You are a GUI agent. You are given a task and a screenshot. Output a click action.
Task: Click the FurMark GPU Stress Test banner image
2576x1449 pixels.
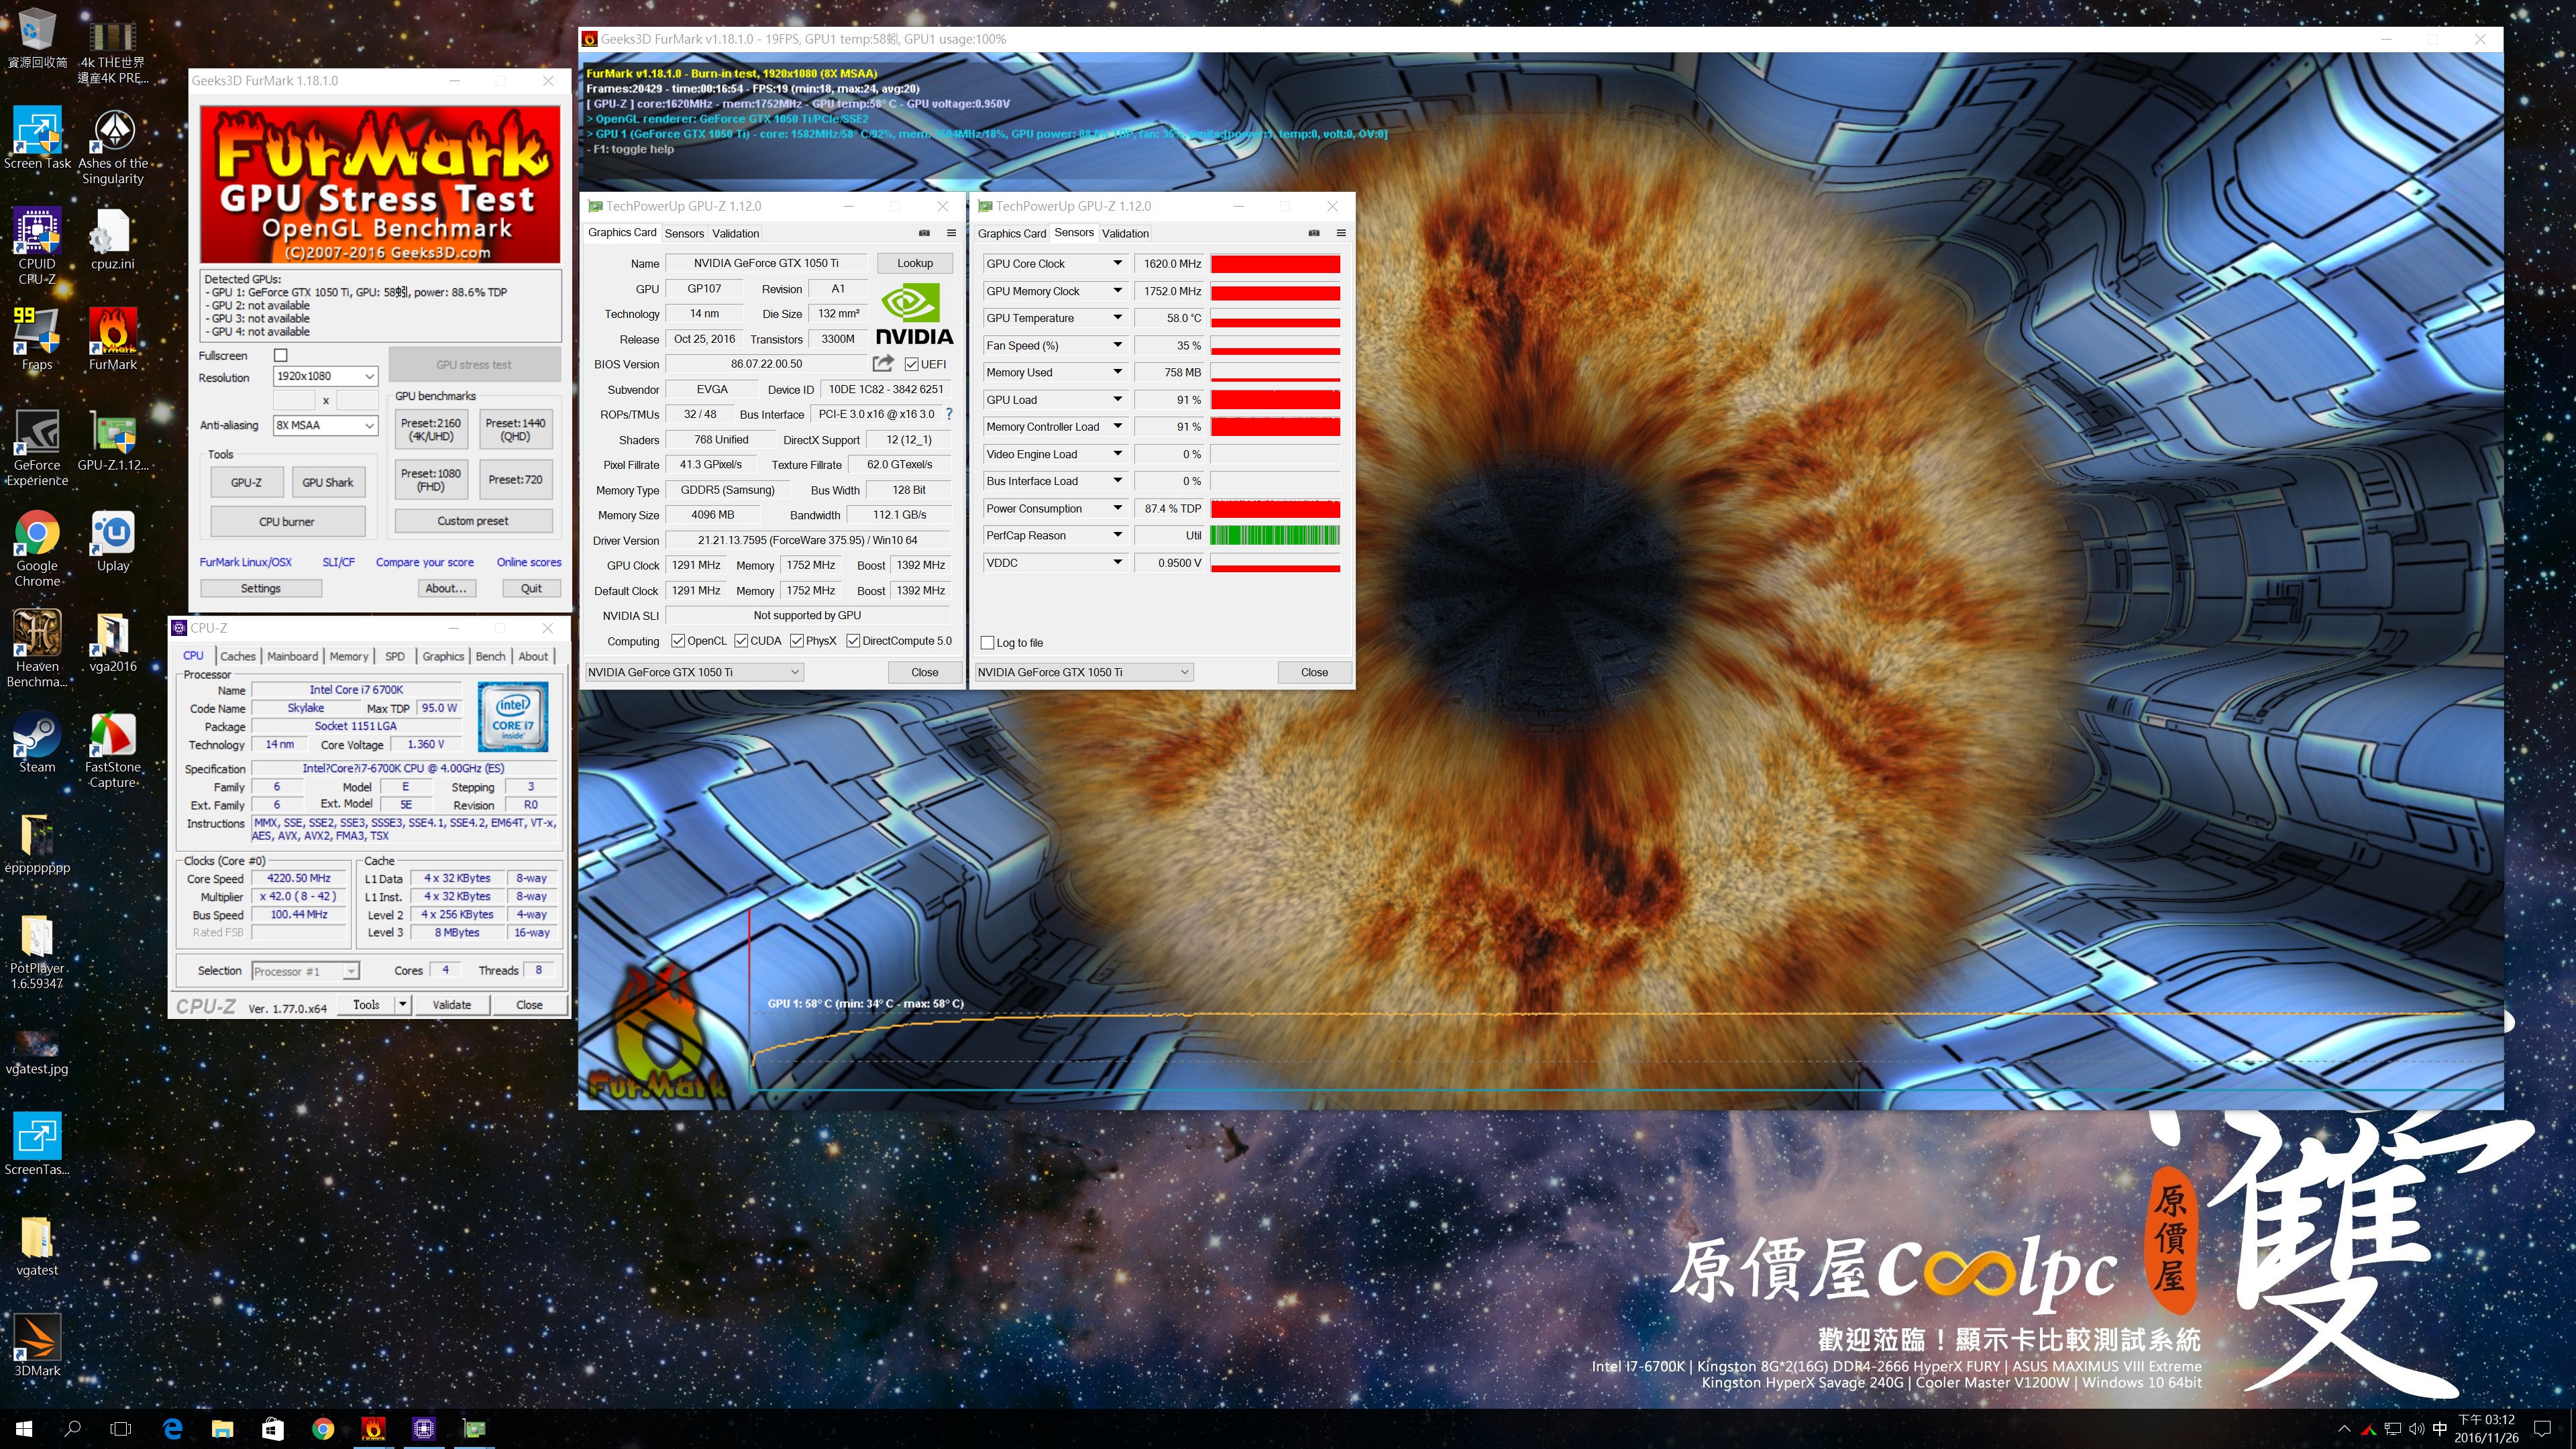380,184
